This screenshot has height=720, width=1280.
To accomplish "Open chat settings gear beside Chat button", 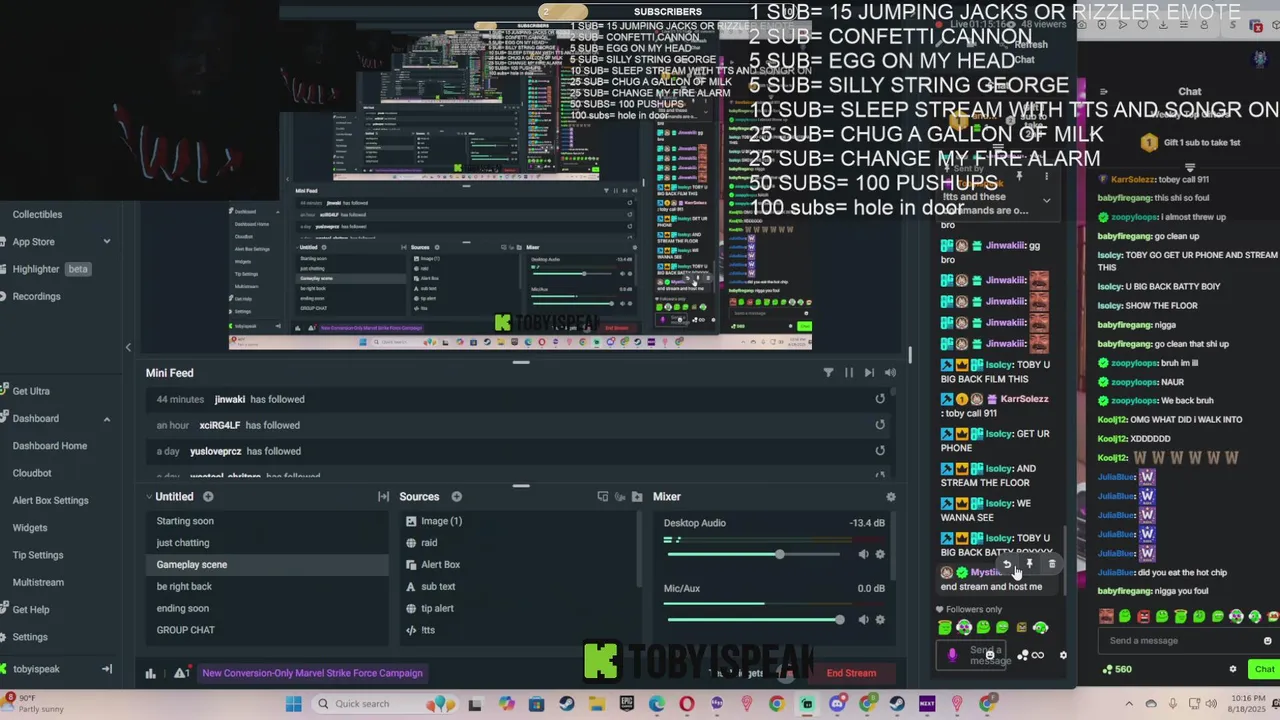I will point(1233,669).
